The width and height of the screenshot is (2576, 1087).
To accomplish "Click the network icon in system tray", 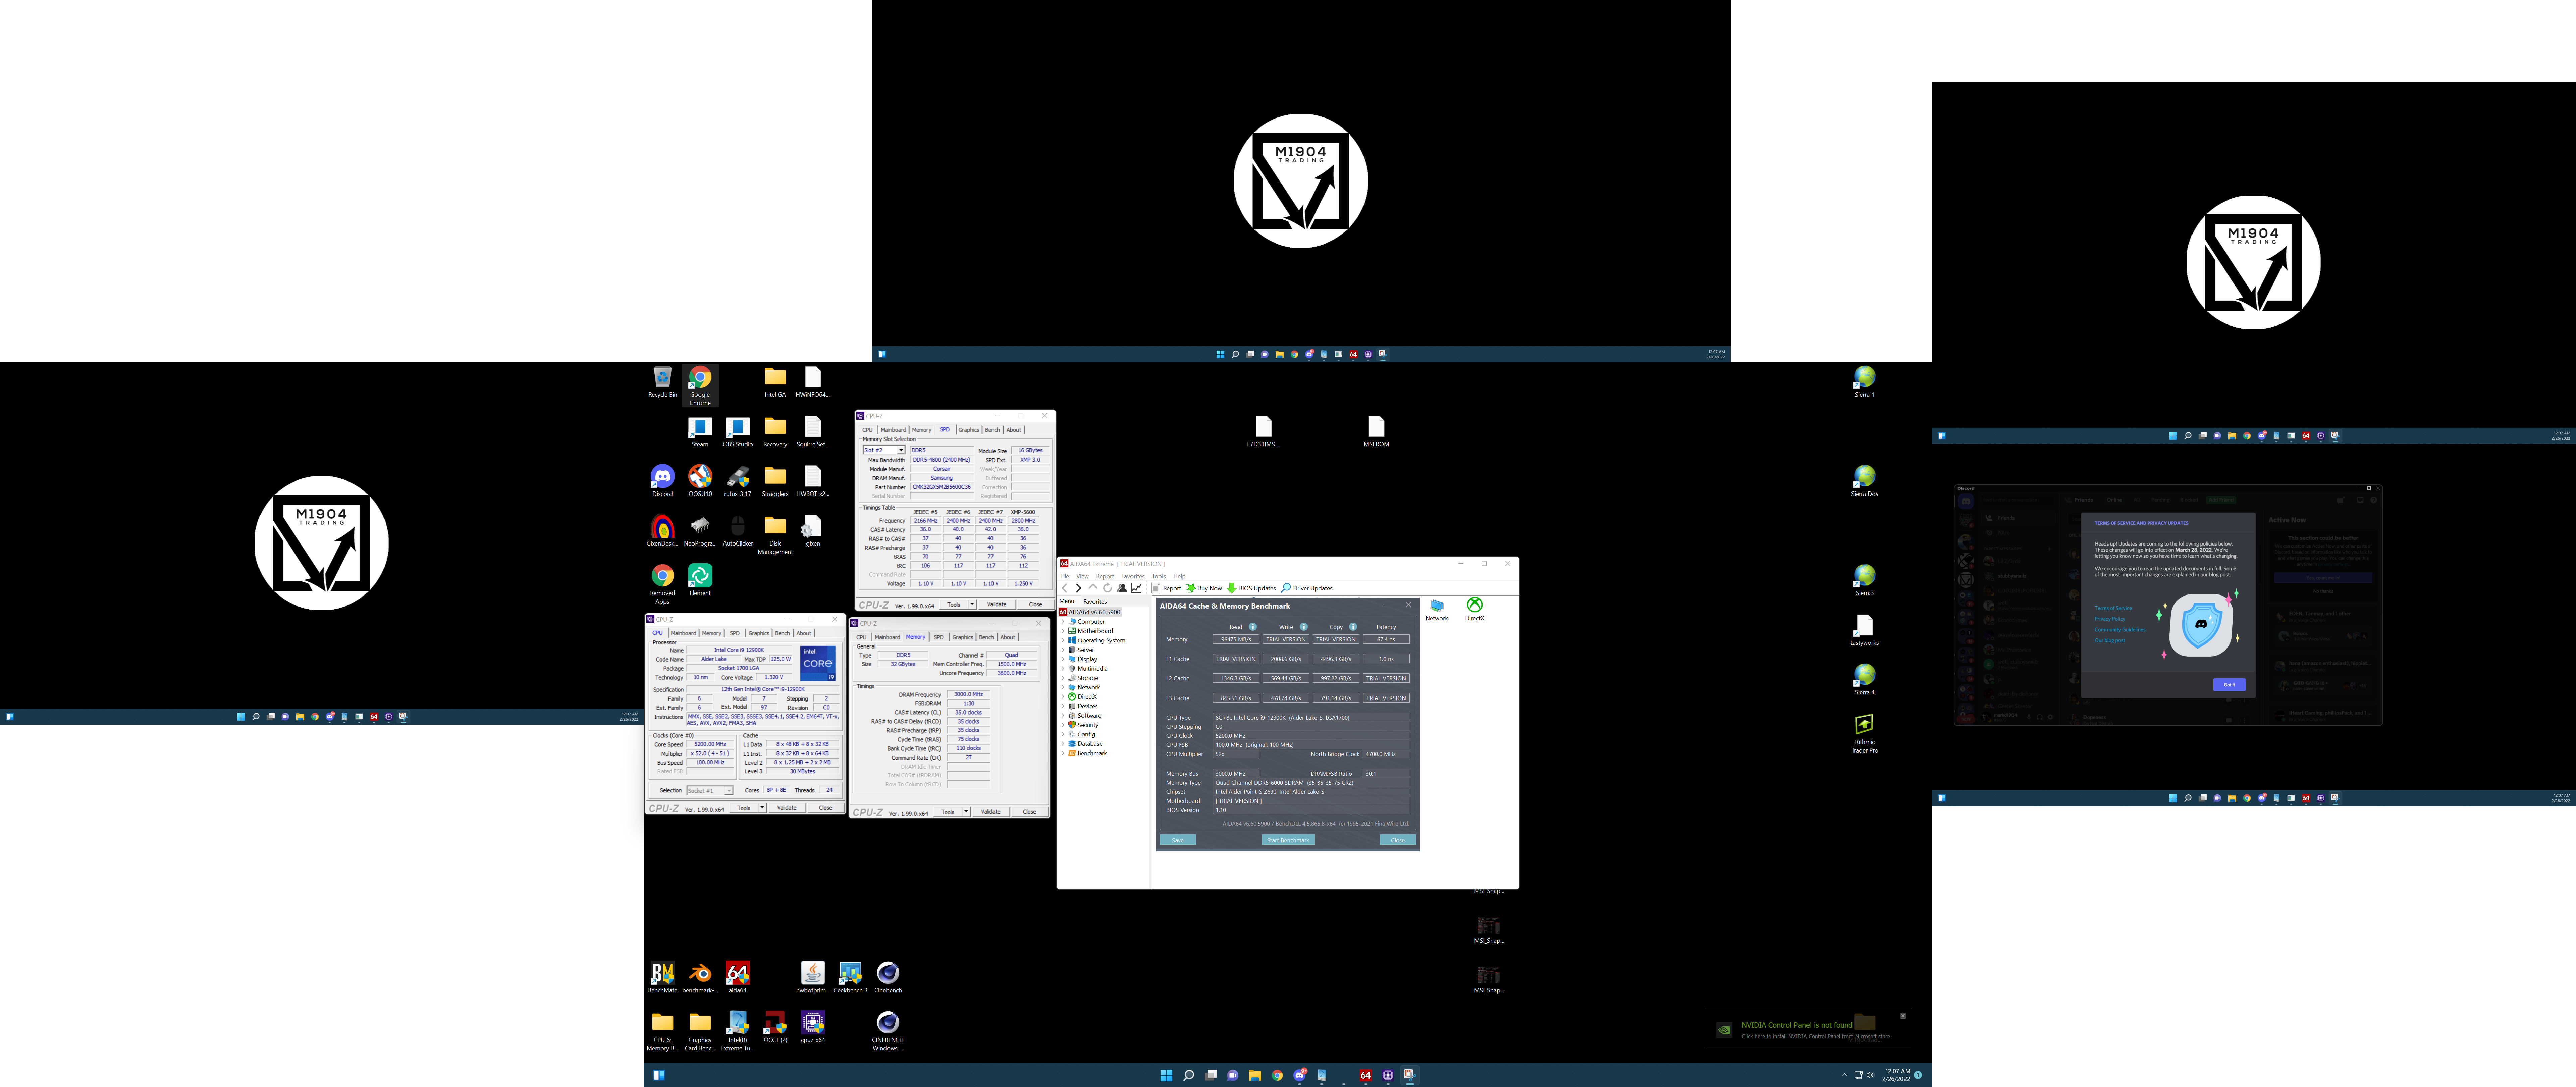I will click(x=1858, y=1075).
